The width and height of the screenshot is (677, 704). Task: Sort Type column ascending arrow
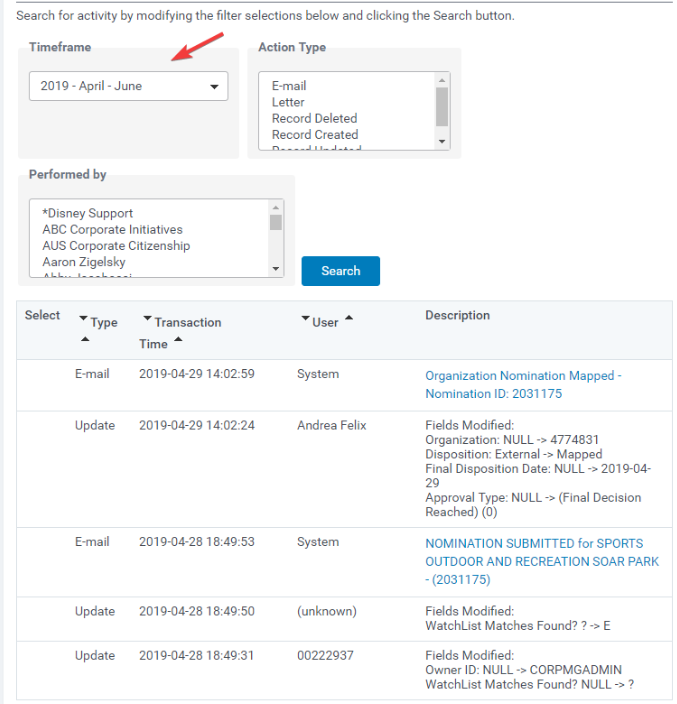85,339
